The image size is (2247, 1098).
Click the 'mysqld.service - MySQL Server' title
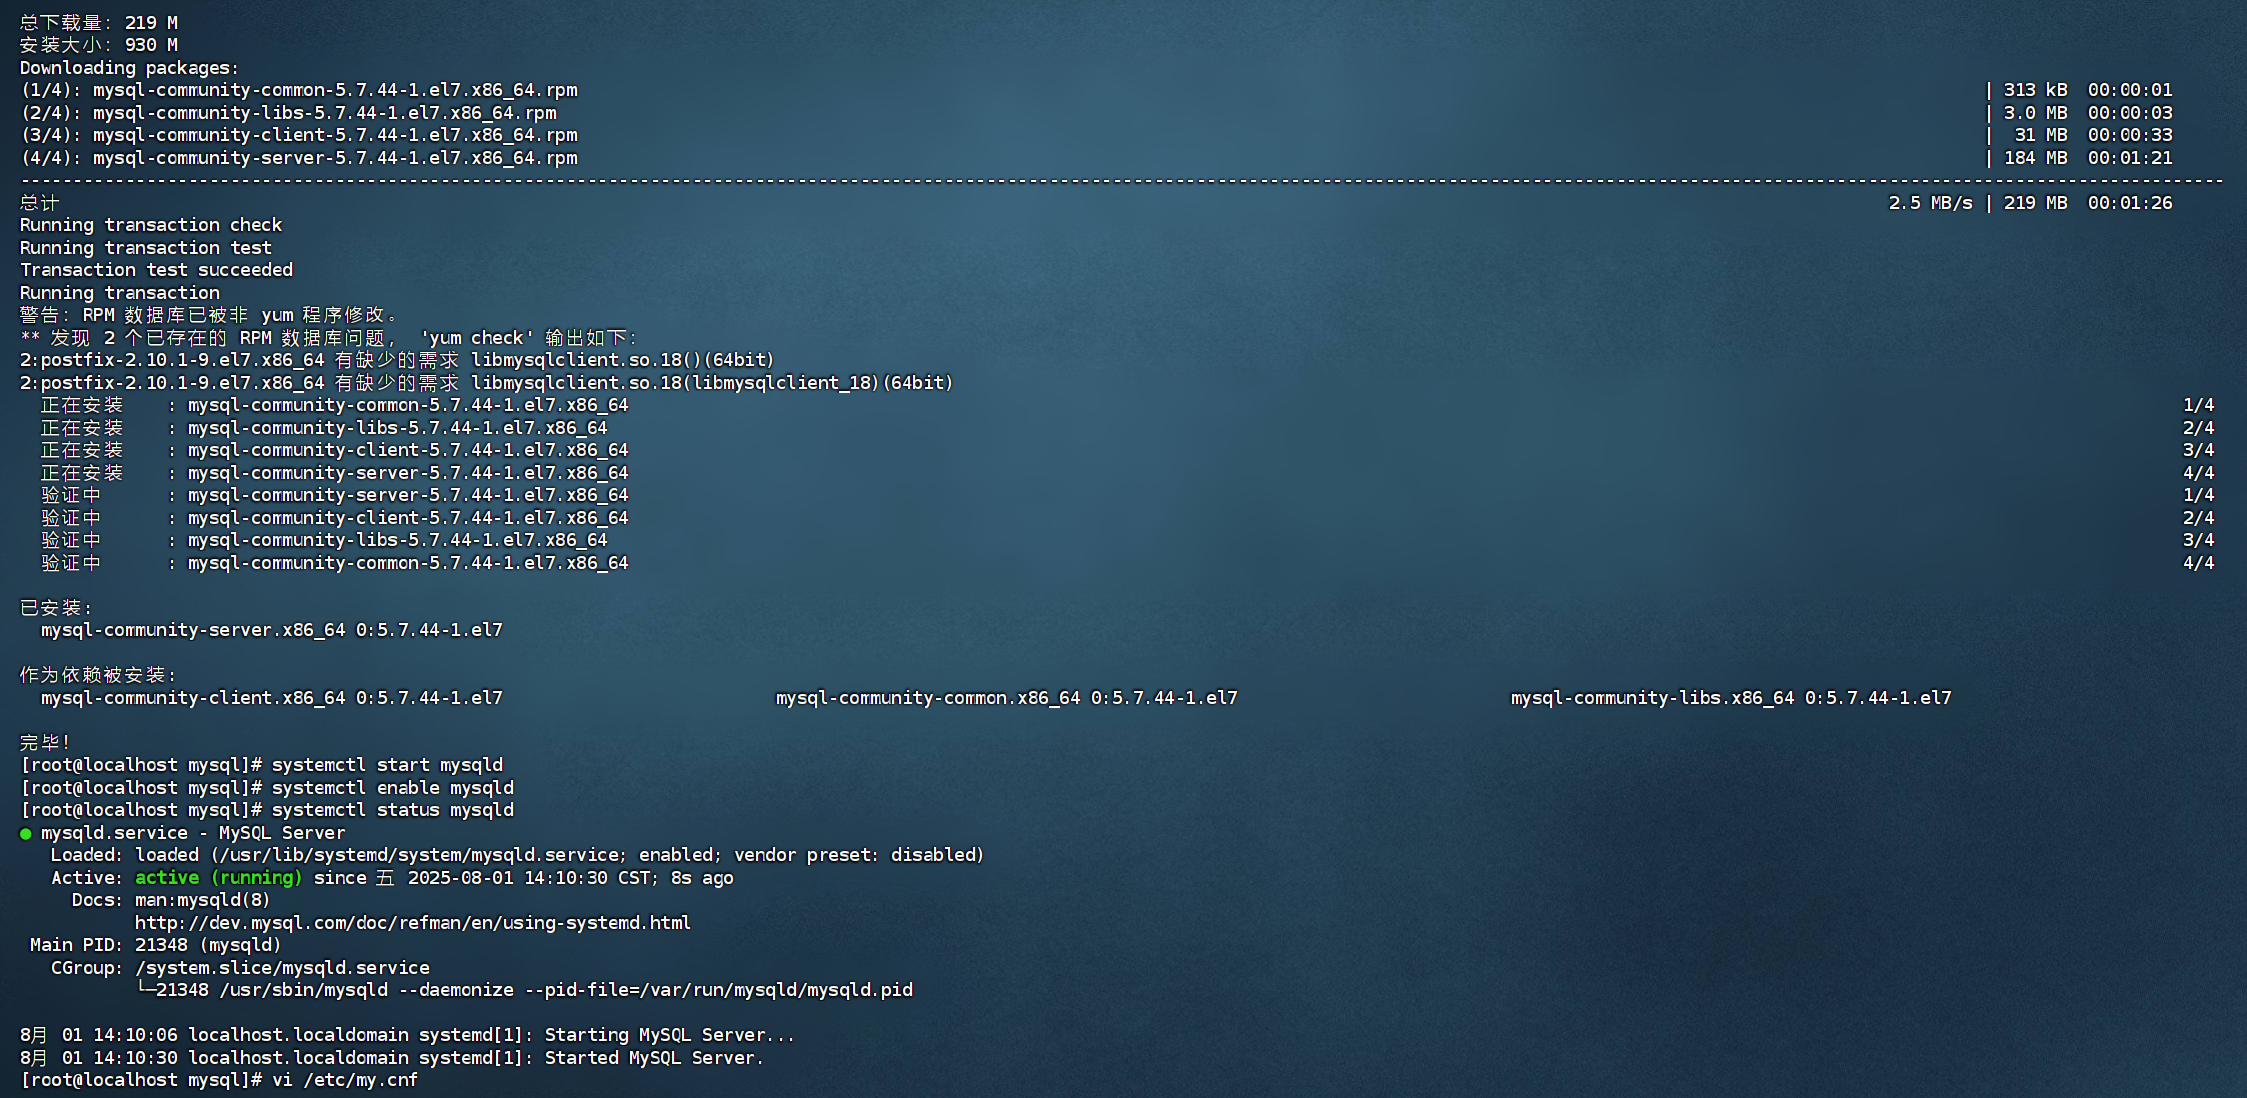click(x=193, y=833)
